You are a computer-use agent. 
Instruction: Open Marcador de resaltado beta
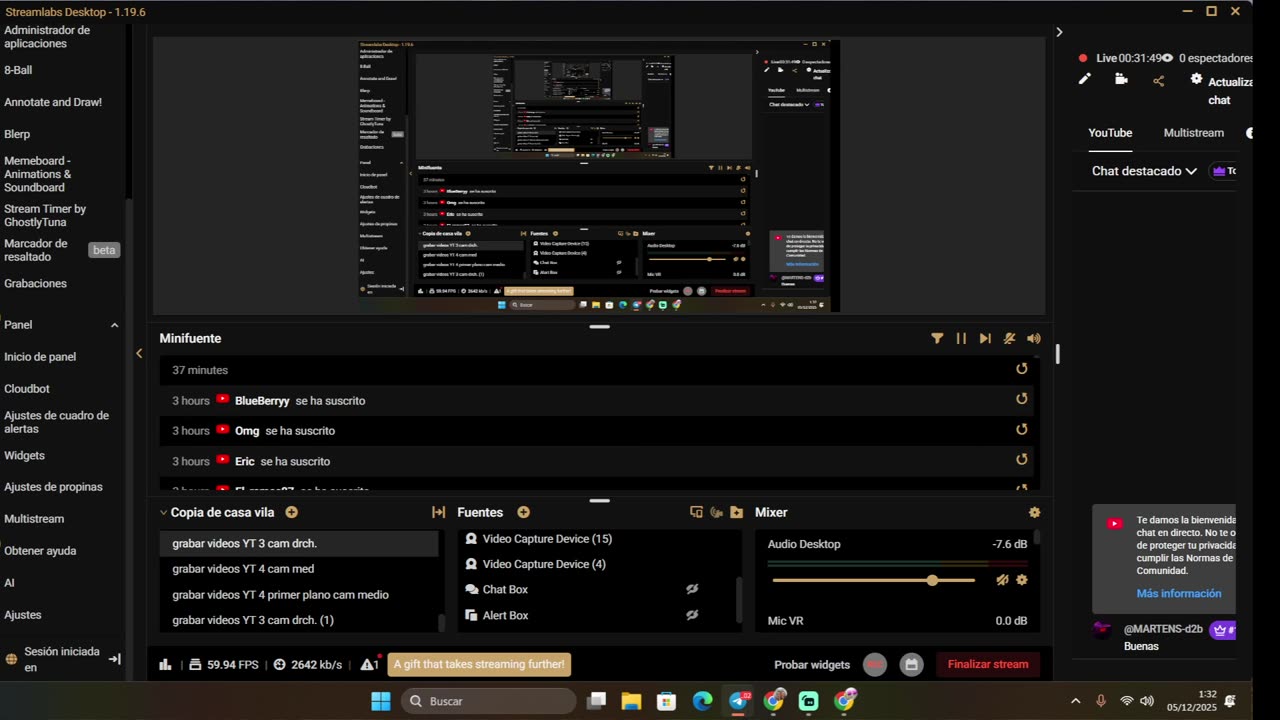[62, 250]
